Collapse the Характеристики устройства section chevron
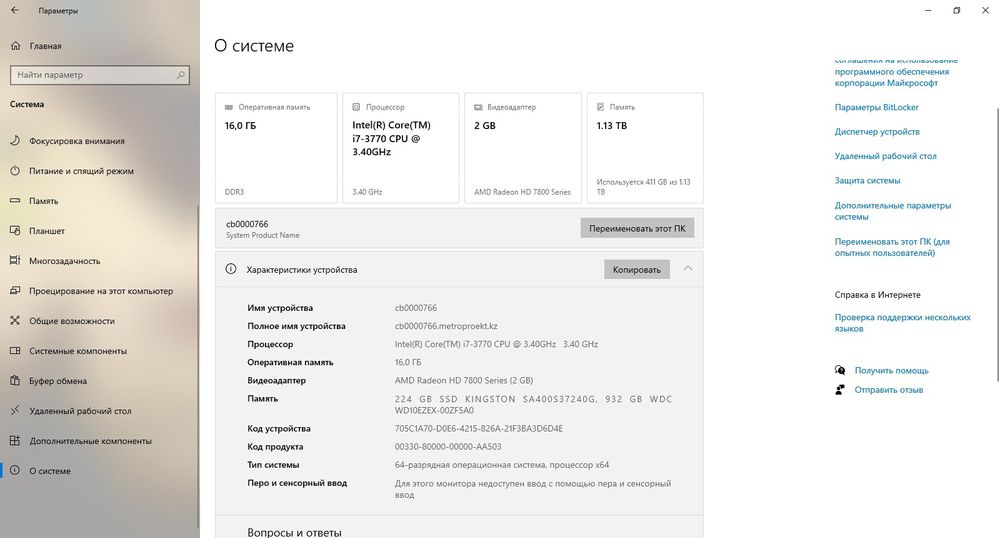Viewport: 1000px width, 538px height. pyautogui.click(x=688, y=269)
